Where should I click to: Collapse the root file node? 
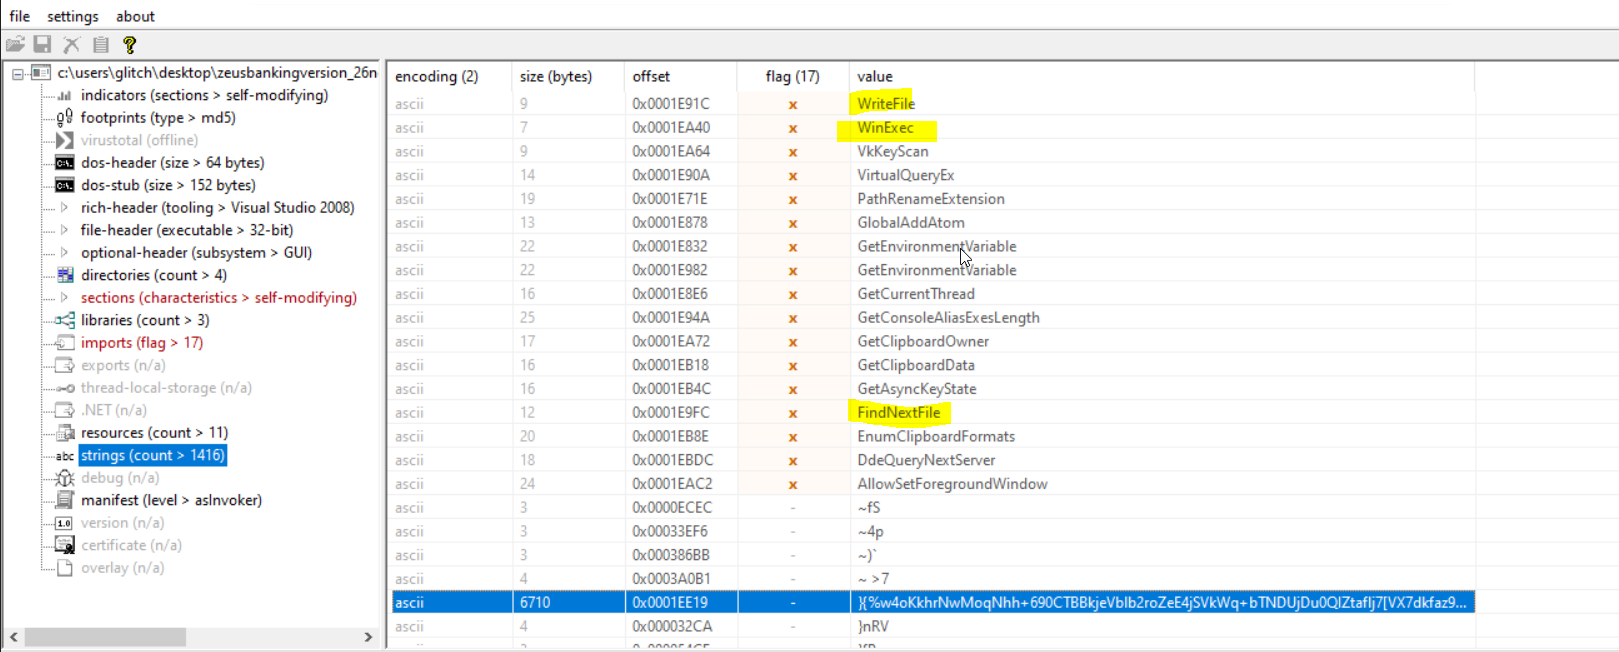pos(18,73)
